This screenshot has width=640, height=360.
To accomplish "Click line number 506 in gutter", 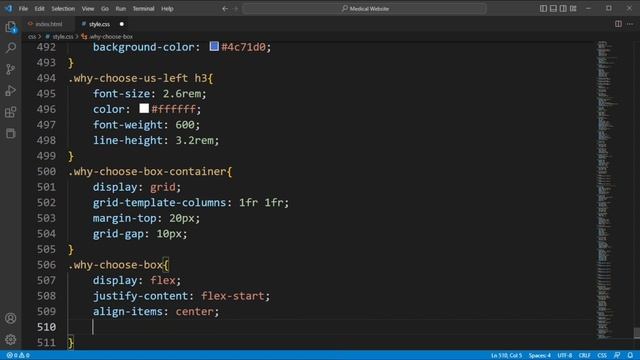I will tap(46, 265).
